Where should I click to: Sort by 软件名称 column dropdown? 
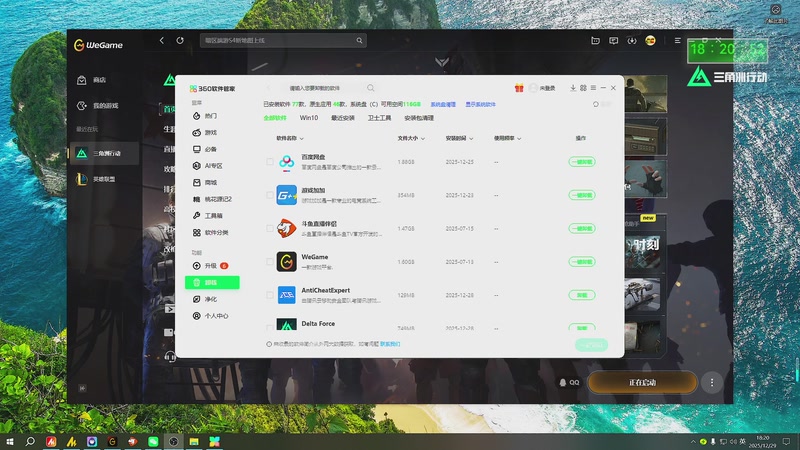(x=290, y=138)
